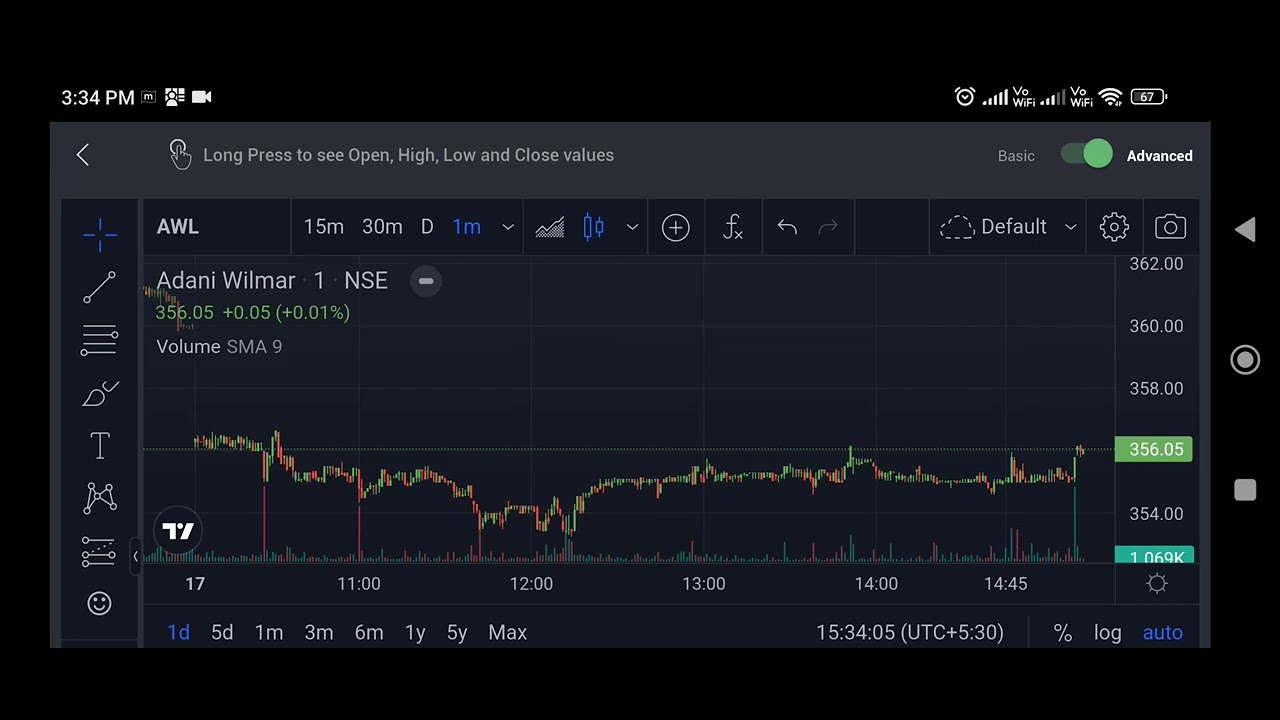Open the forecasting and measurement tools
Image resolution: width=1280 pixels, height=720 pixels.
(x=100, y=551)
